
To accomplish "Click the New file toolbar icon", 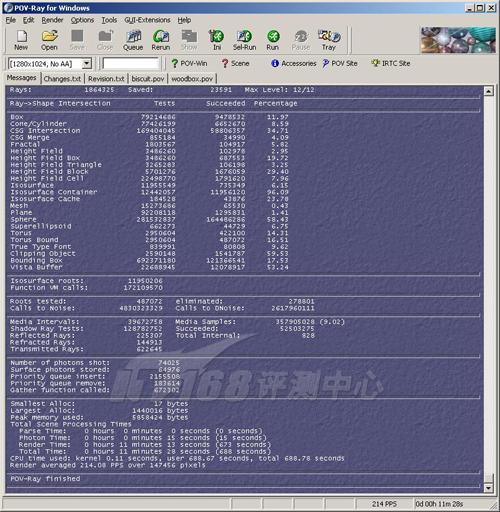I will 21,40.
